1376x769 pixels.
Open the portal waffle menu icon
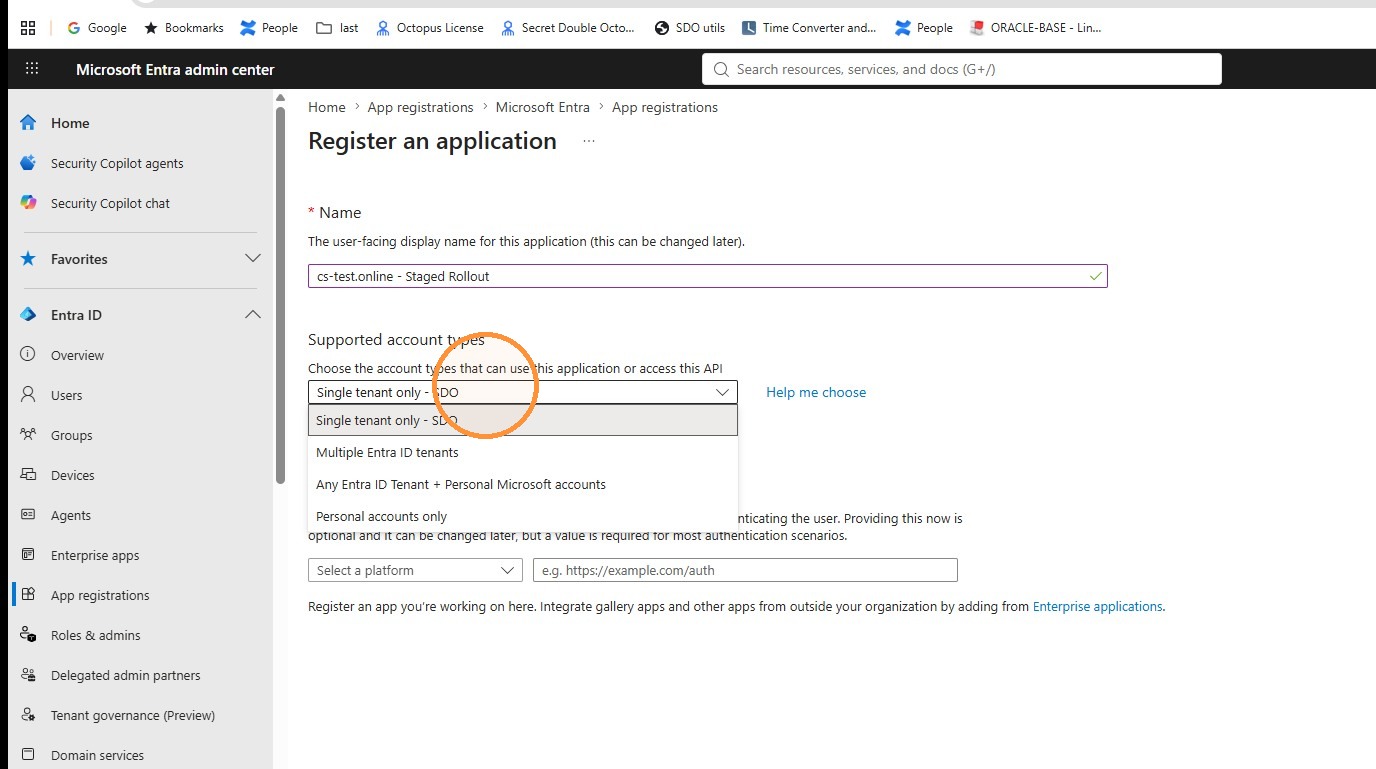[32, 69]
